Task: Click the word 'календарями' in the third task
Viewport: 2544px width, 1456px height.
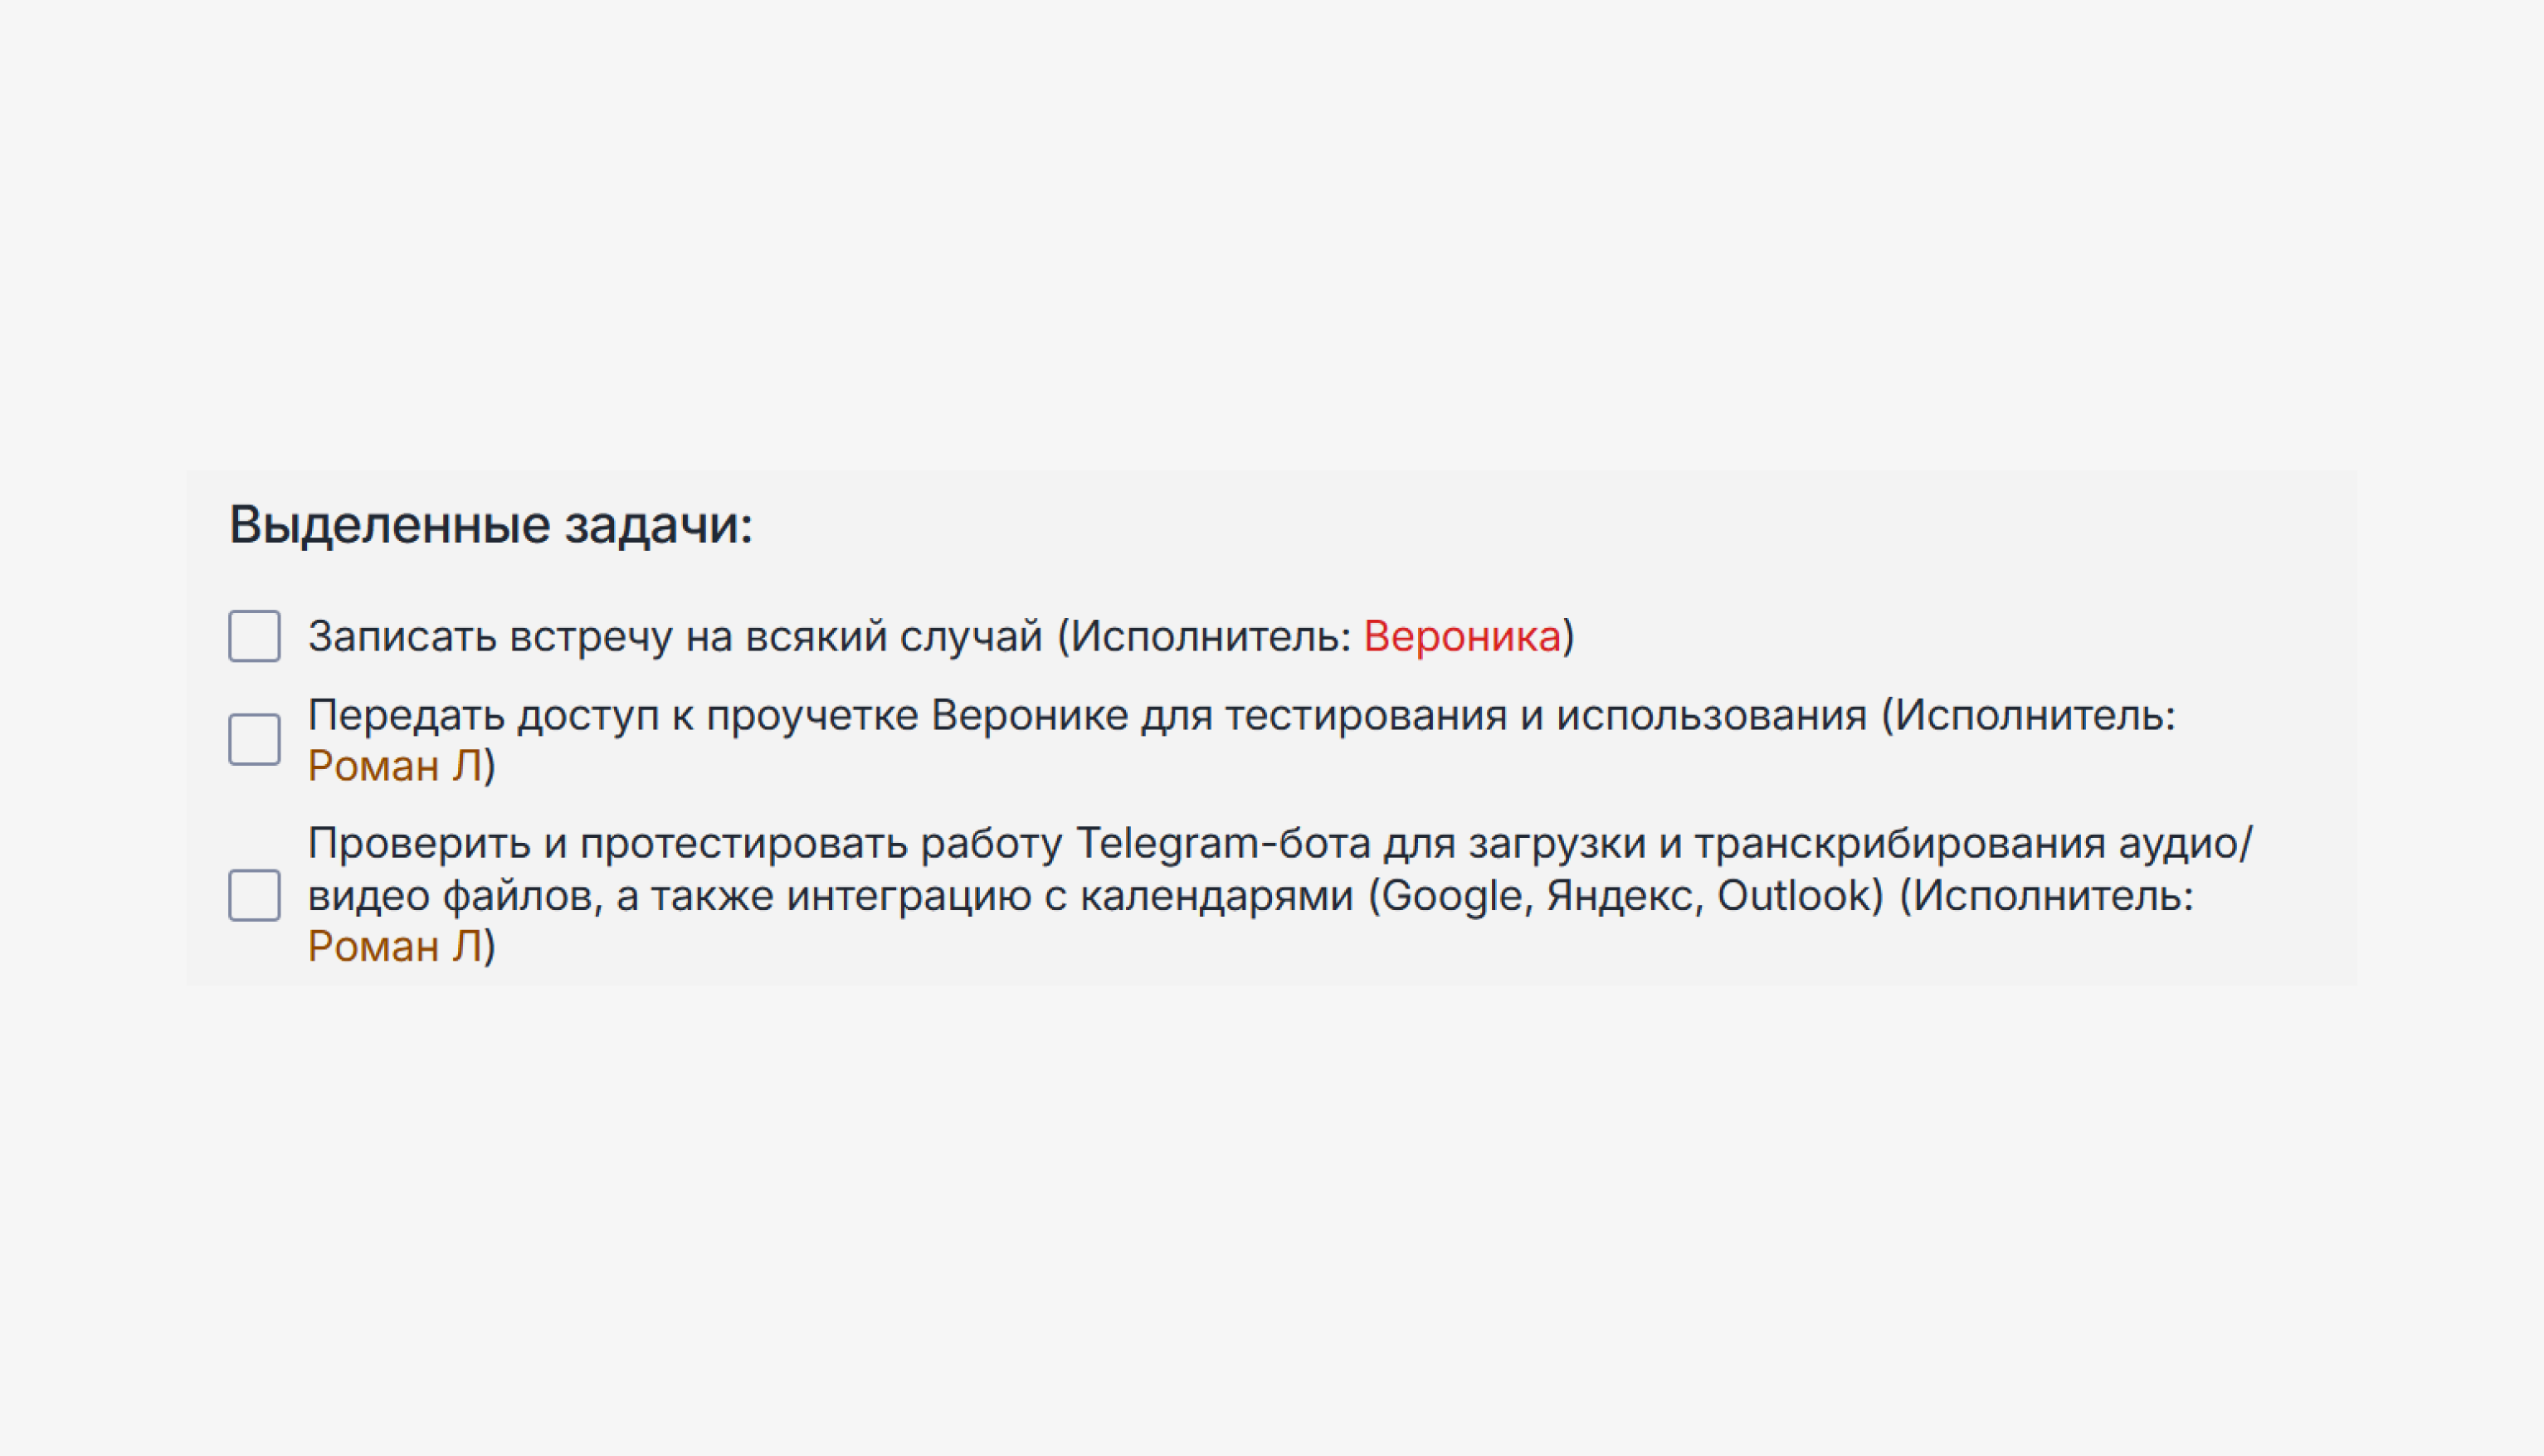Action: (1216, 896)
